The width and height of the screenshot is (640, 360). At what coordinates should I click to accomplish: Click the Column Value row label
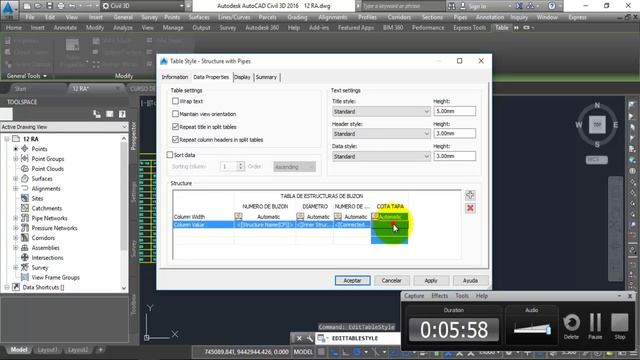point(189,225)
